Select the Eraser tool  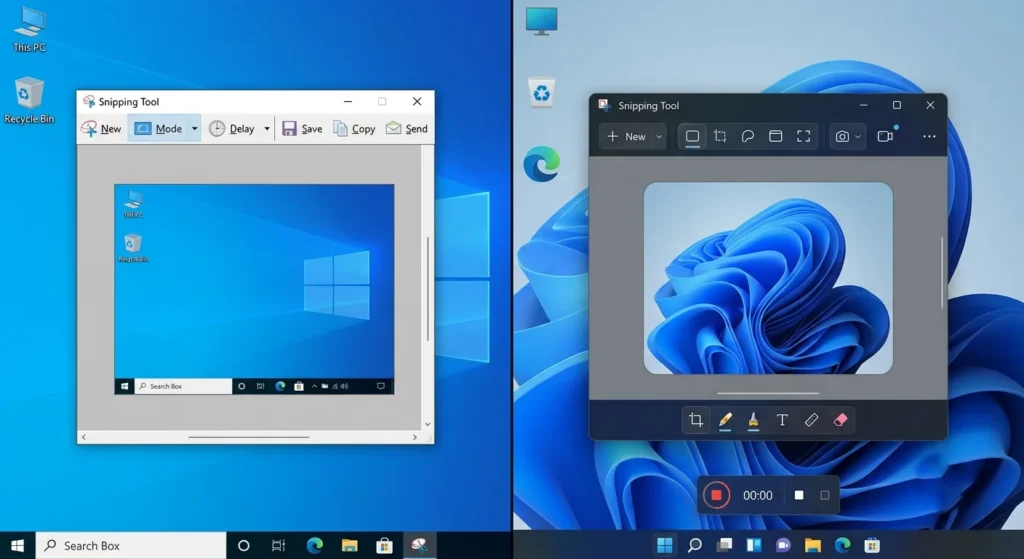coord(840,420)
